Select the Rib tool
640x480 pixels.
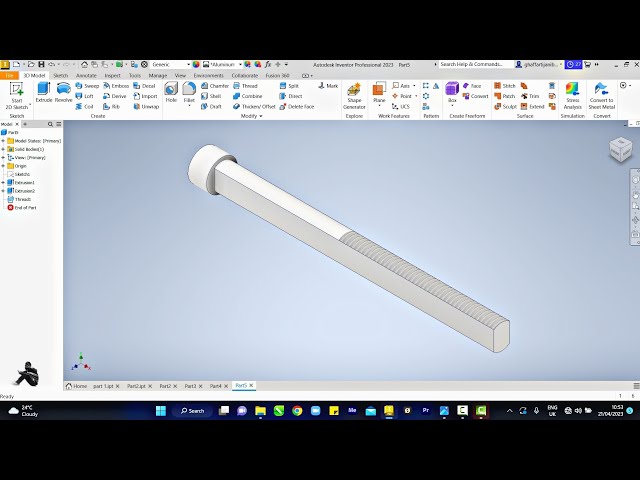(111, 107)
